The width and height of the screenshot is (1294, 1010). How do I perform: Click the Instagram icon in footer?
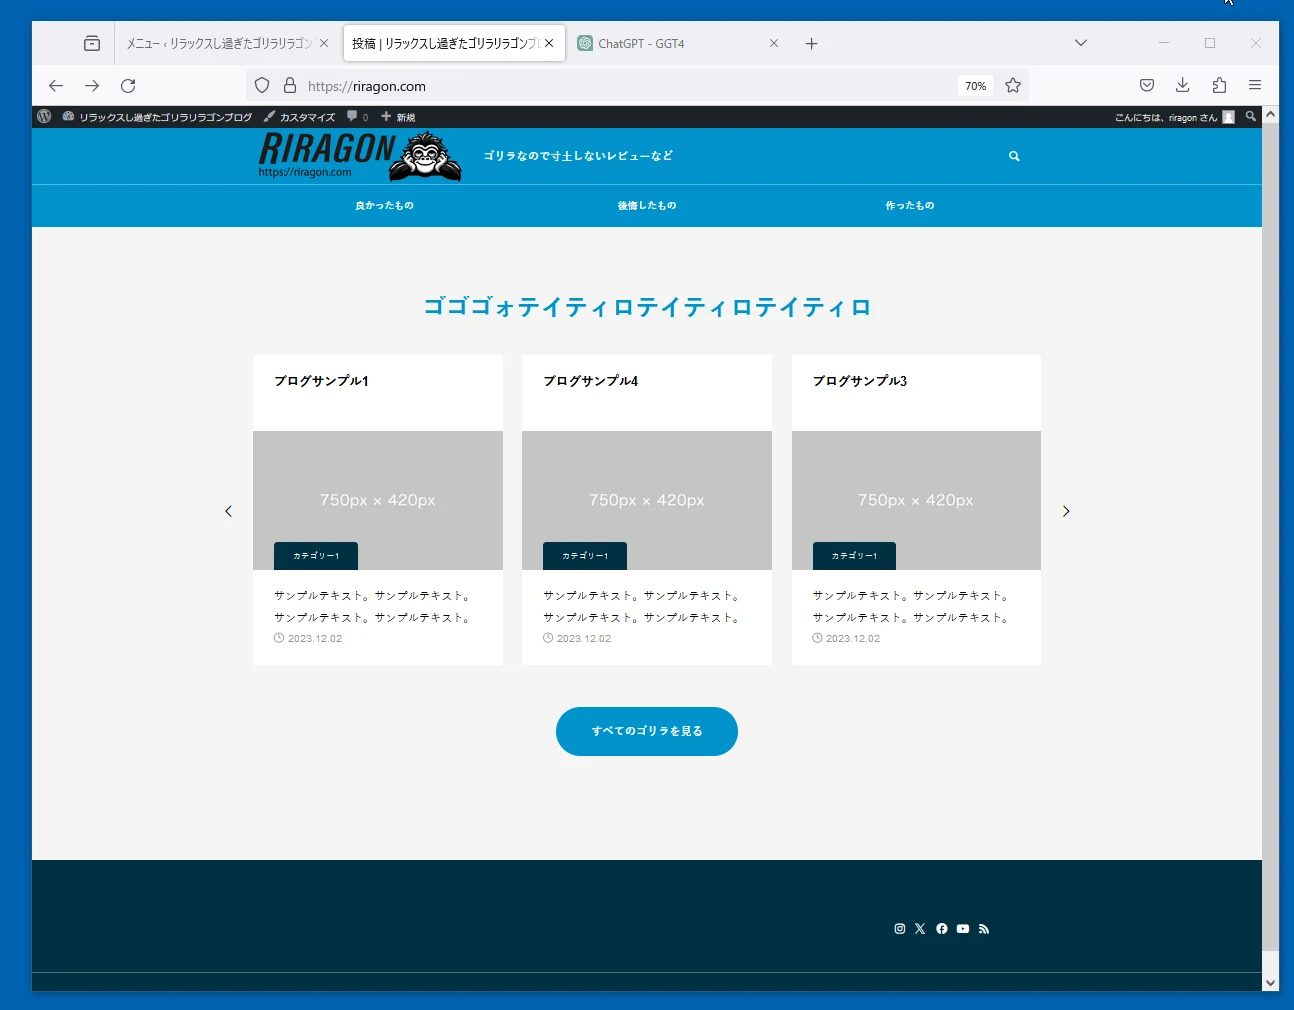coord(899,929)
